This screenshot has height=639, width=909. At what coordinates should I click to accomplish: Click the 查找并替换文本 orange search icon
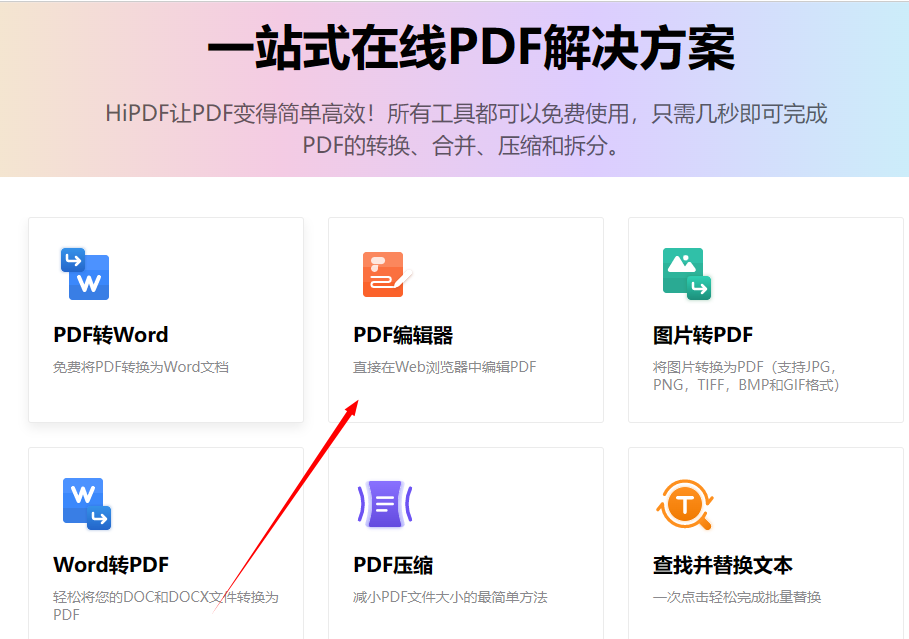click(x=686, y=504)
